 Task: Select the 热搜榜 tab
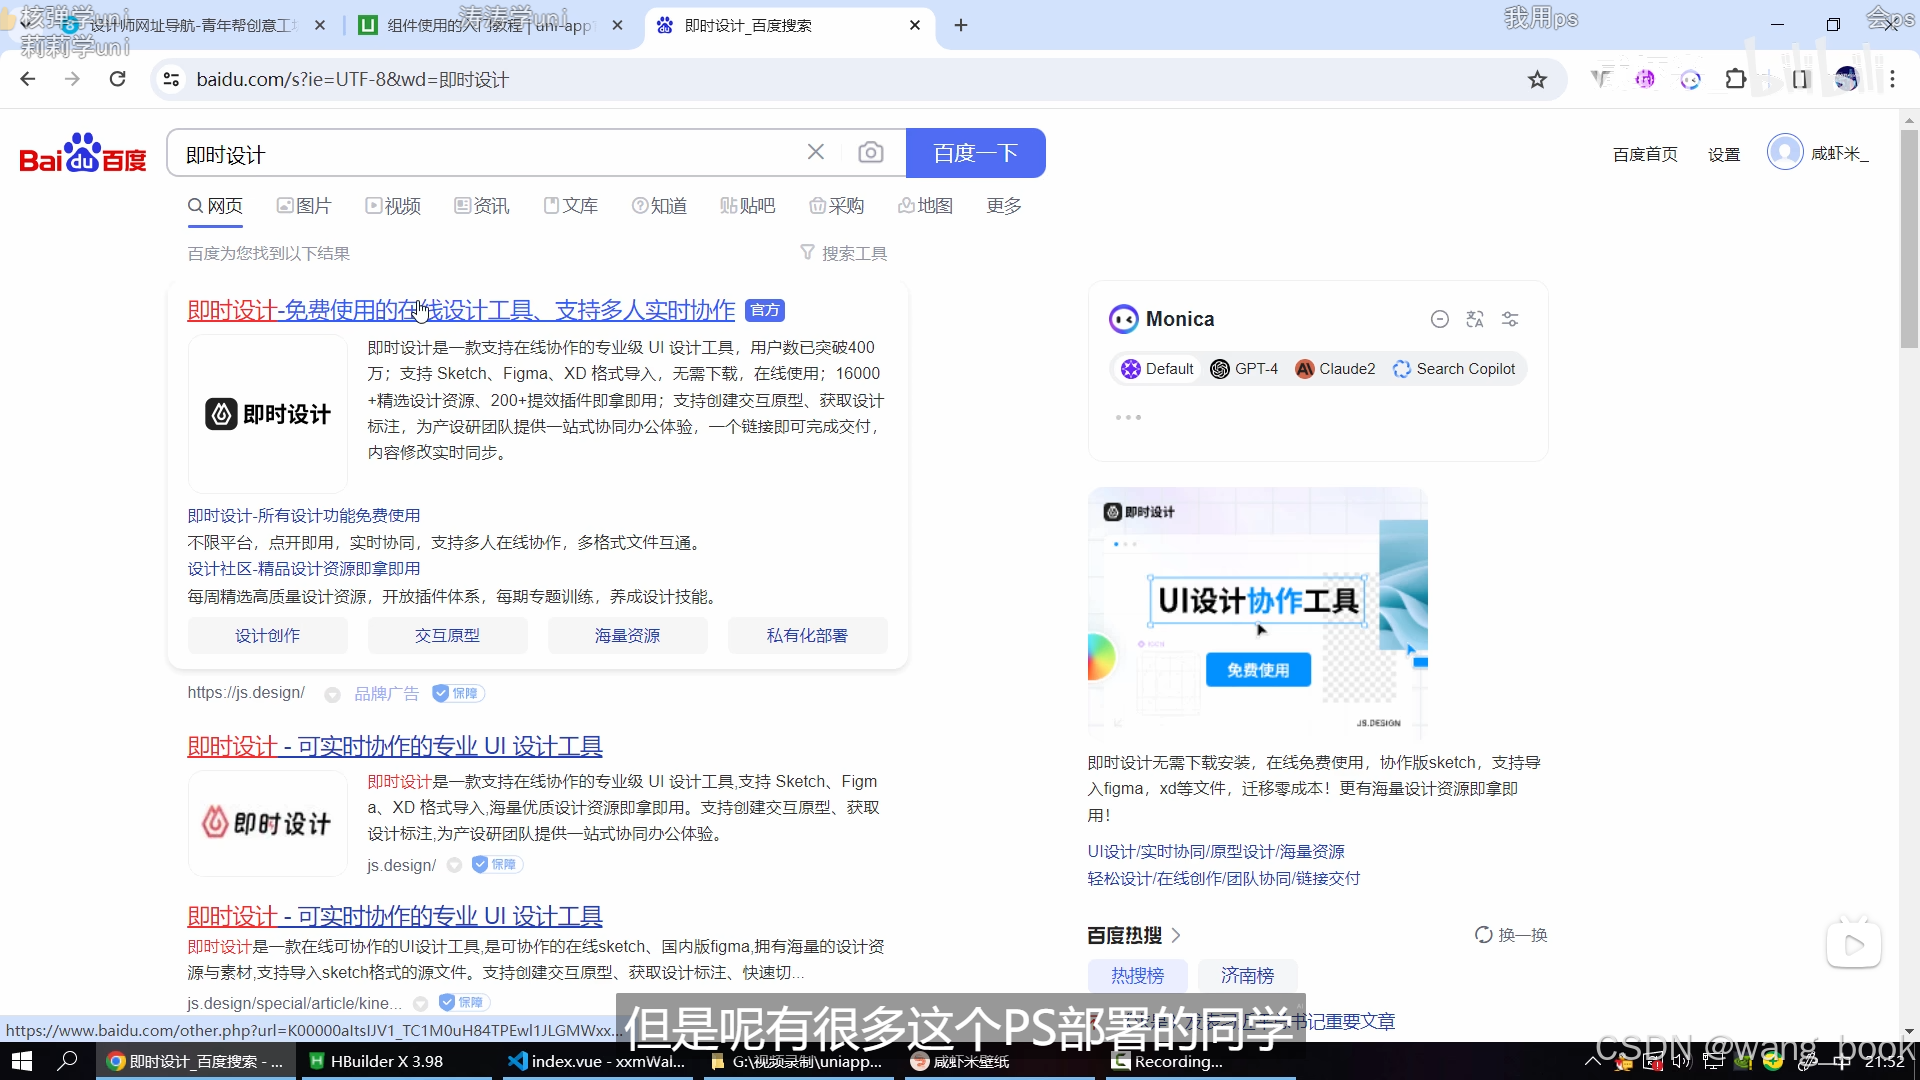pyautogui.click(x=1138, y=975)
